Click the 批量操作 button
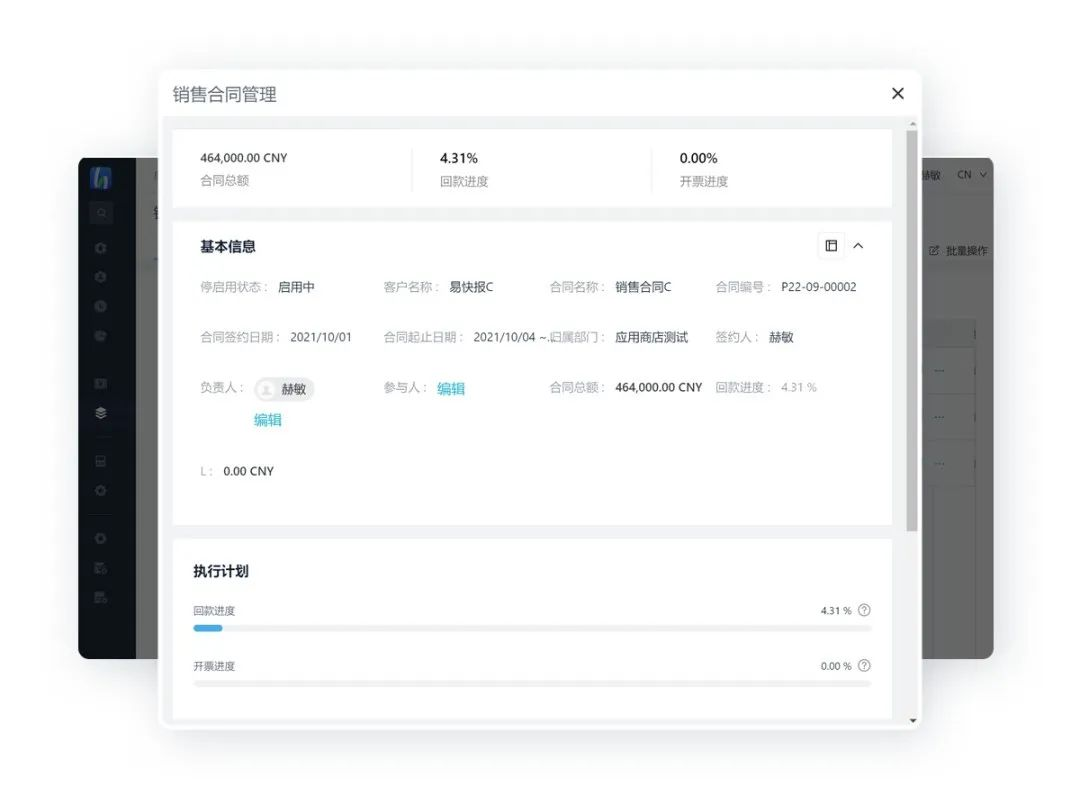 click(x=958, y=250)
